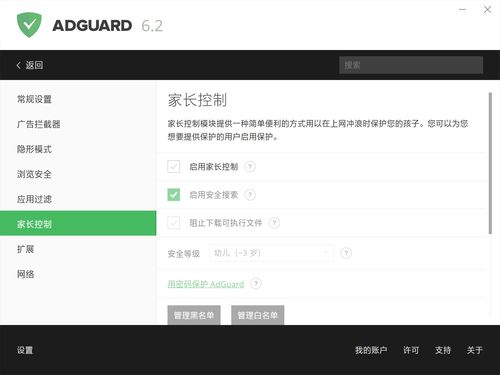Screen dimensions: 500x375
Task: Minimize the AdGuard window
Action: tap(463, 10)
